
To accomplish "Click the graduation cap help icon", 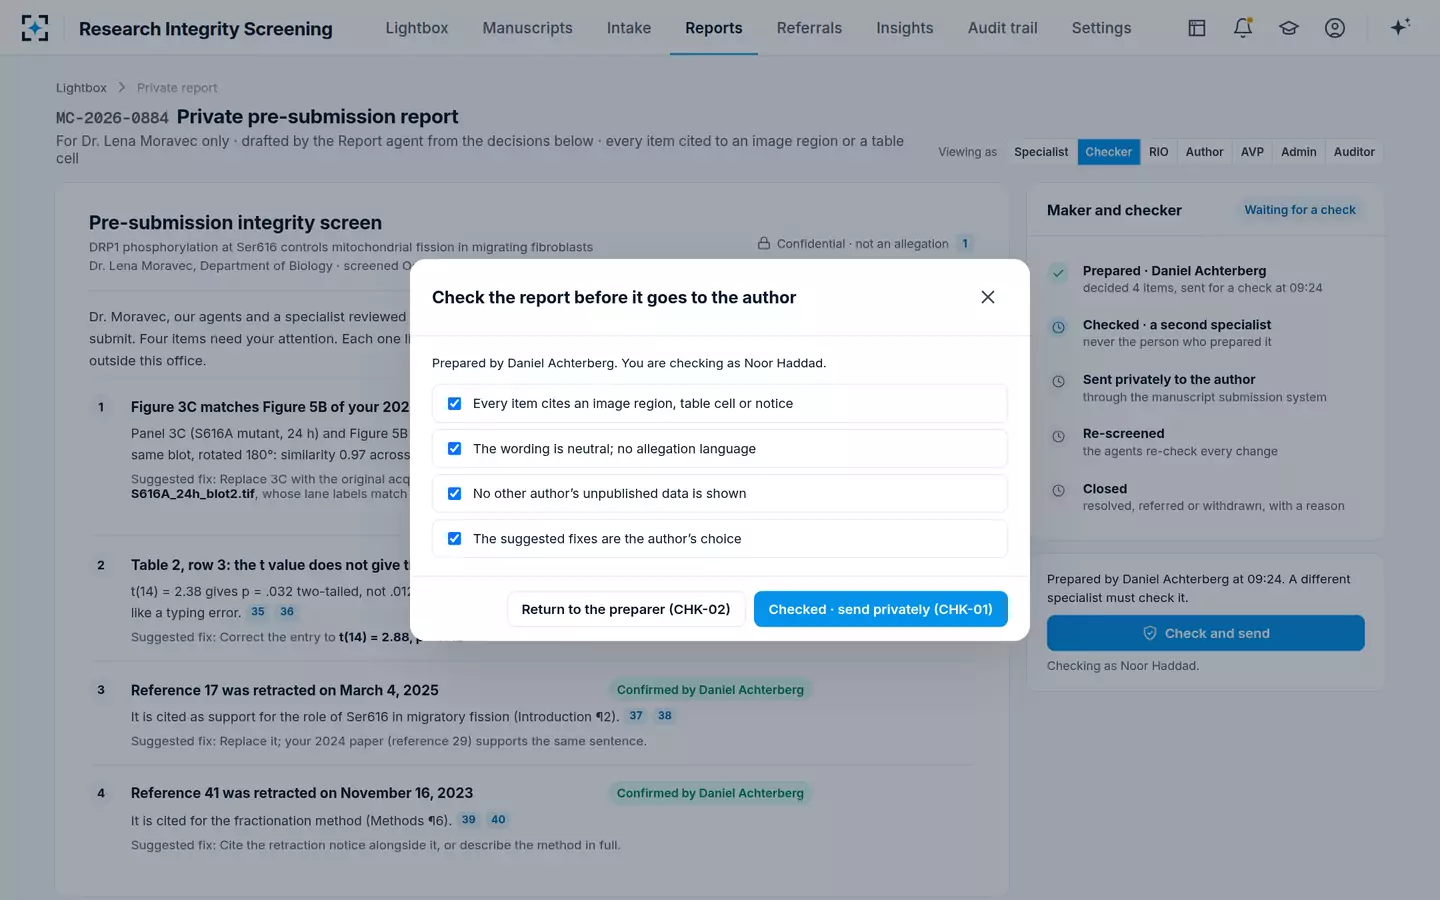I will (1289, 28).
